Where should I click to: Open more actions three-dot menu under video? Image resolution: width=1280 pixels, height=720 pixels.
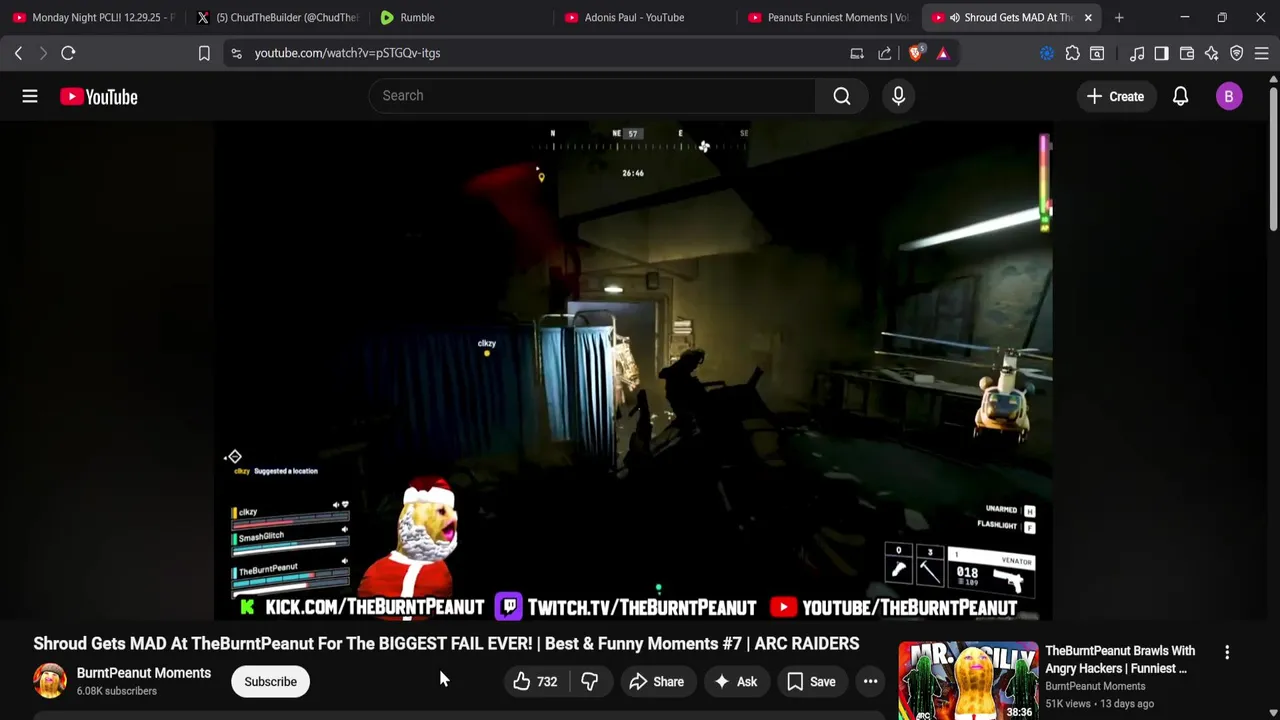click(x=870, y=682)
